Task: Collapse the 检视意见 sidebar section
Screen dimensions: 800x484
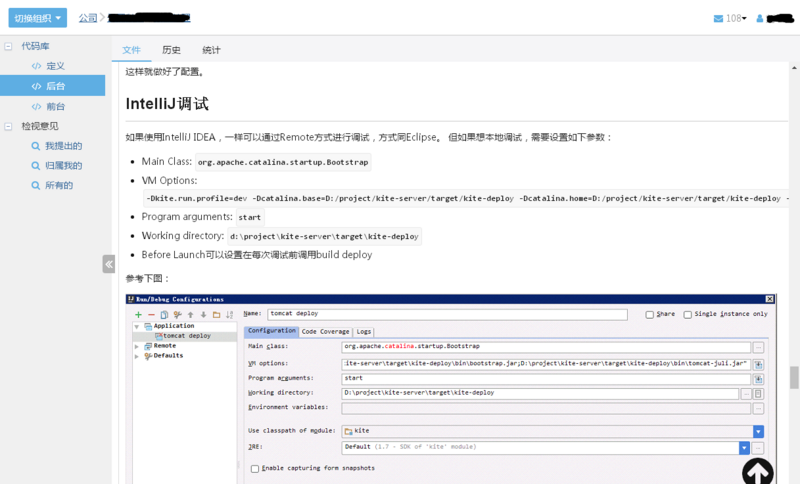Action: pos(8,126)
